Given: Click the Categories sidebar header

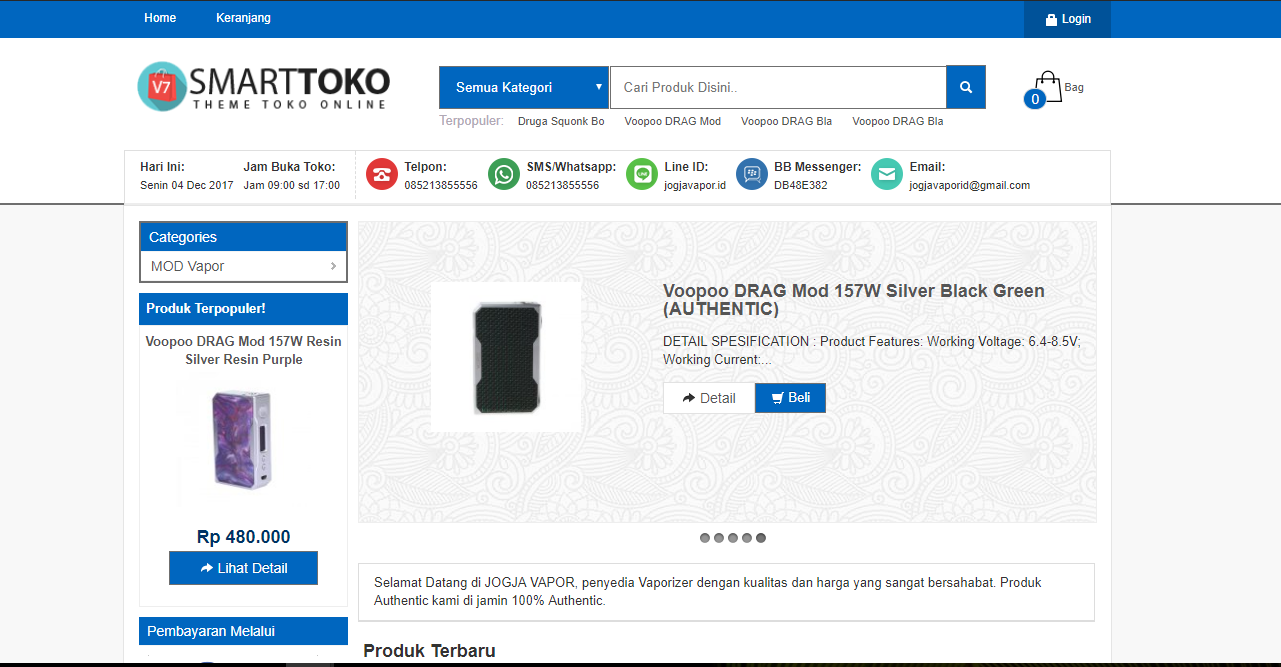Looking at the screenshot, I should click(x=243, y=237).
